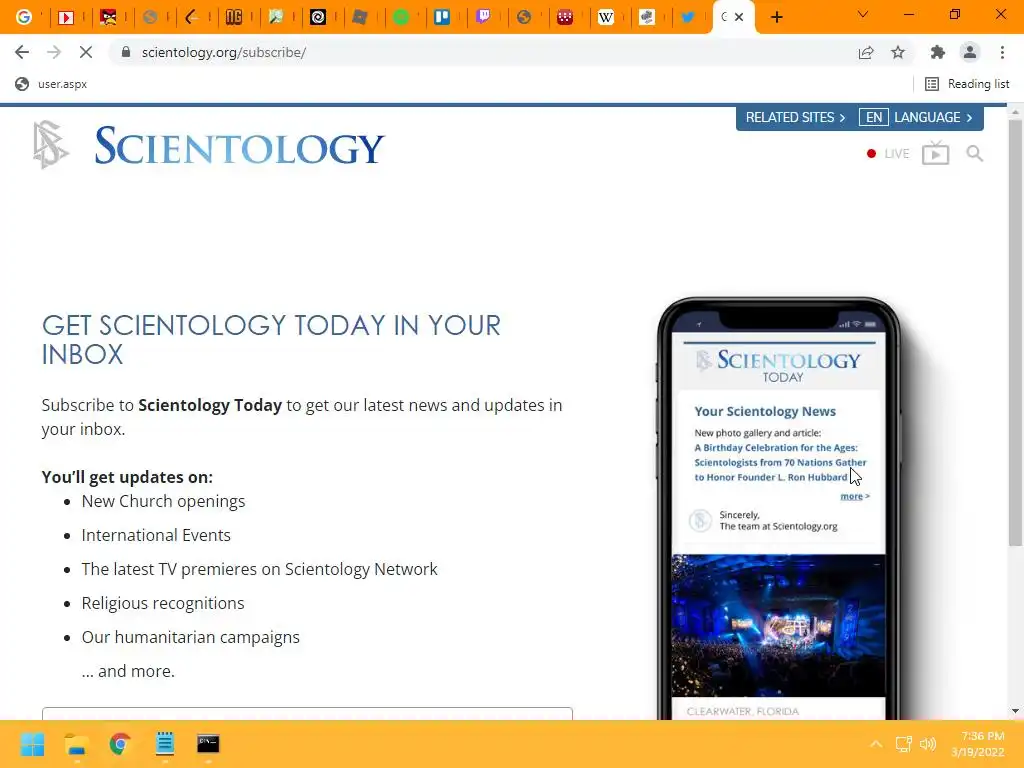Image resolution: width=1024 pixels, height=768 pixels.
Task: Close the active Scientology tab
Action: [x=739, y=17]
